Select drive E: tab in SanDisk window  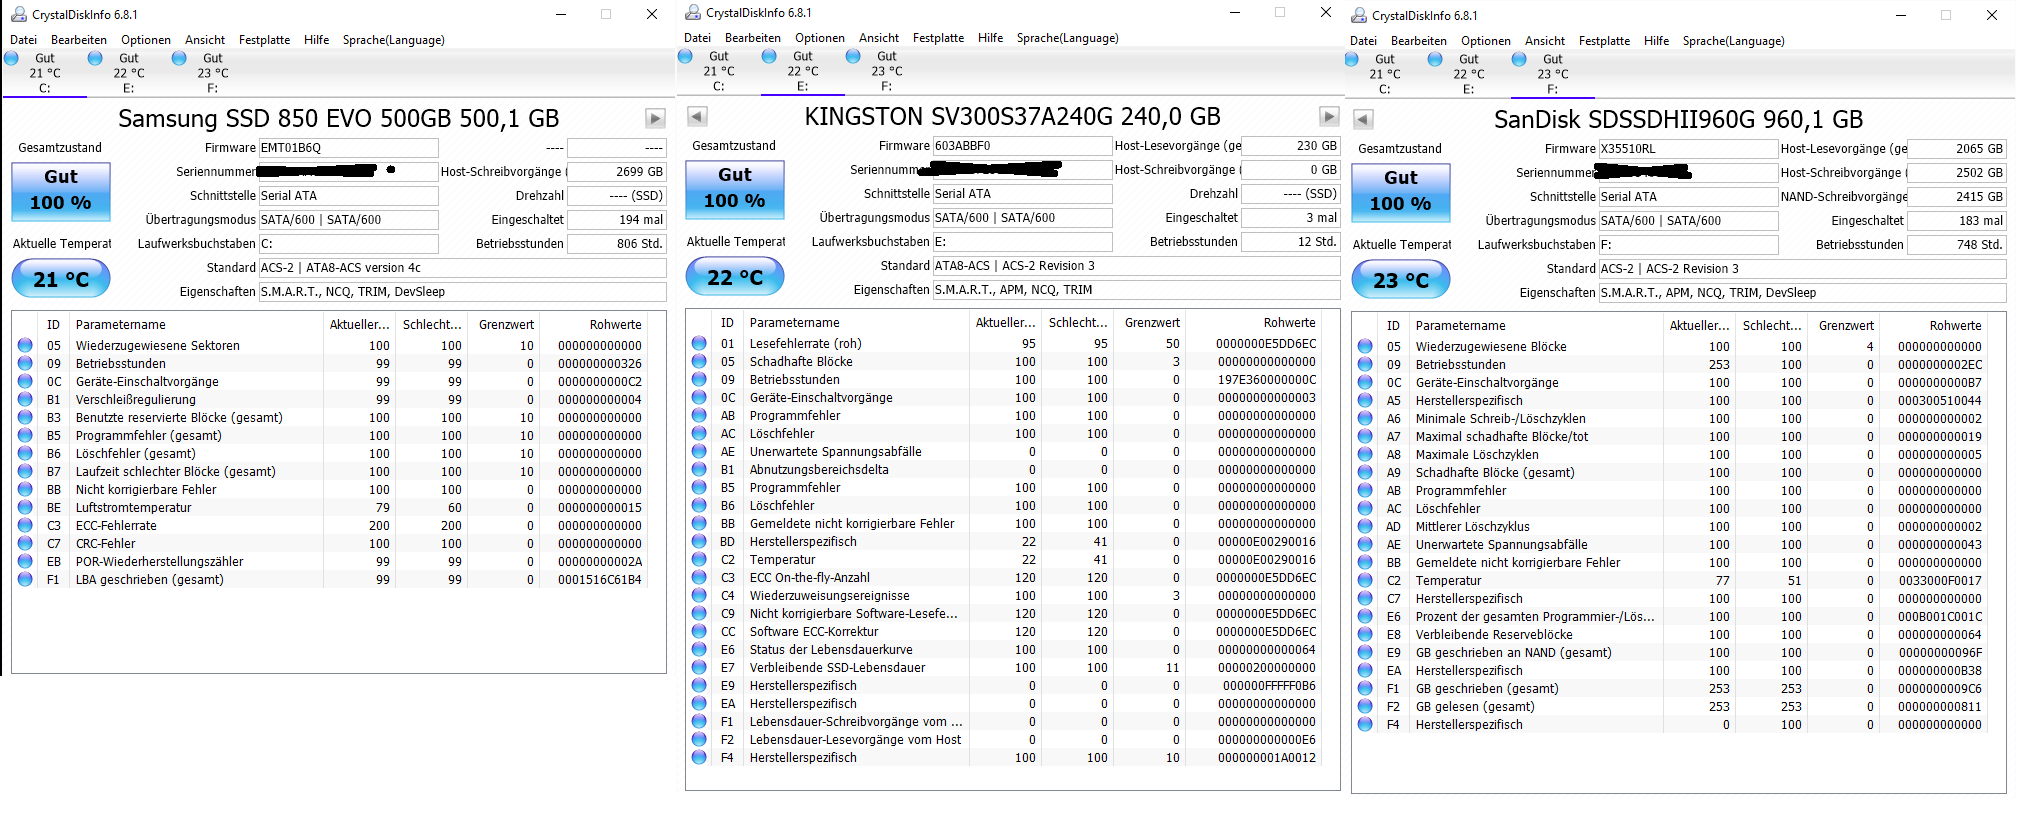coord(1468,74)
